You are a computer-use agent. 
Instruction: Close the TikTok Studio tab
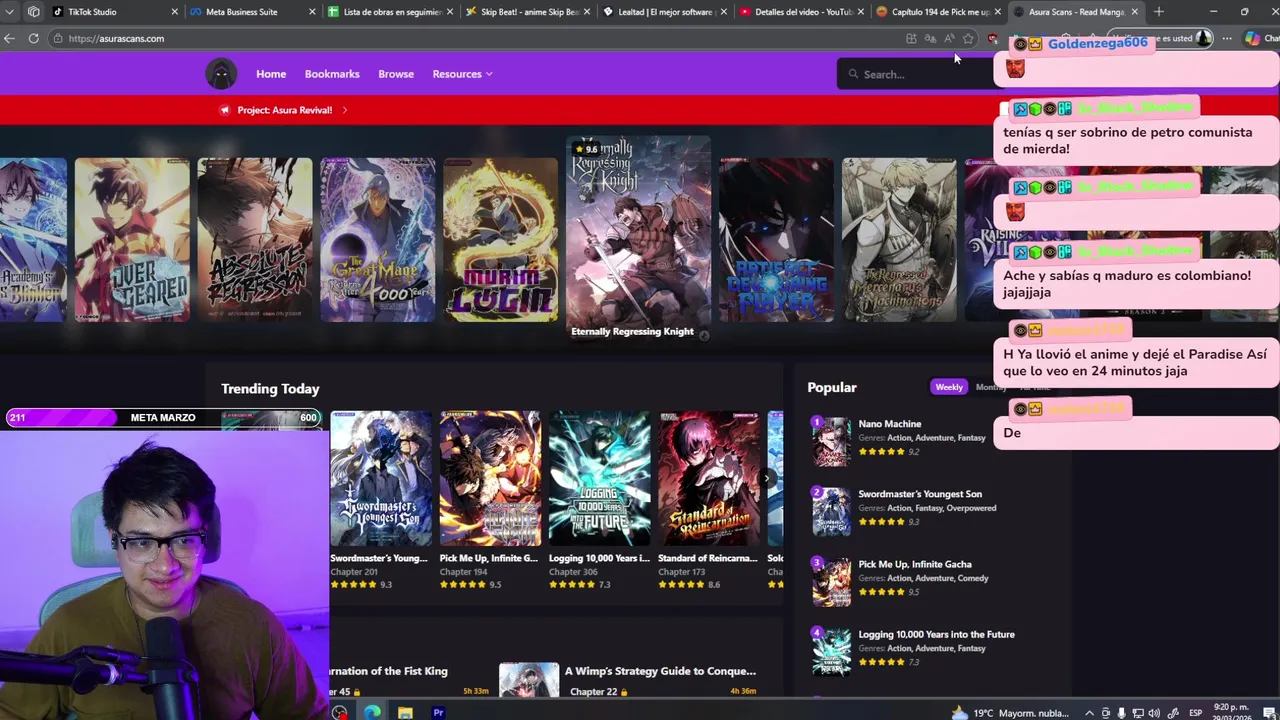click(175, 12)
